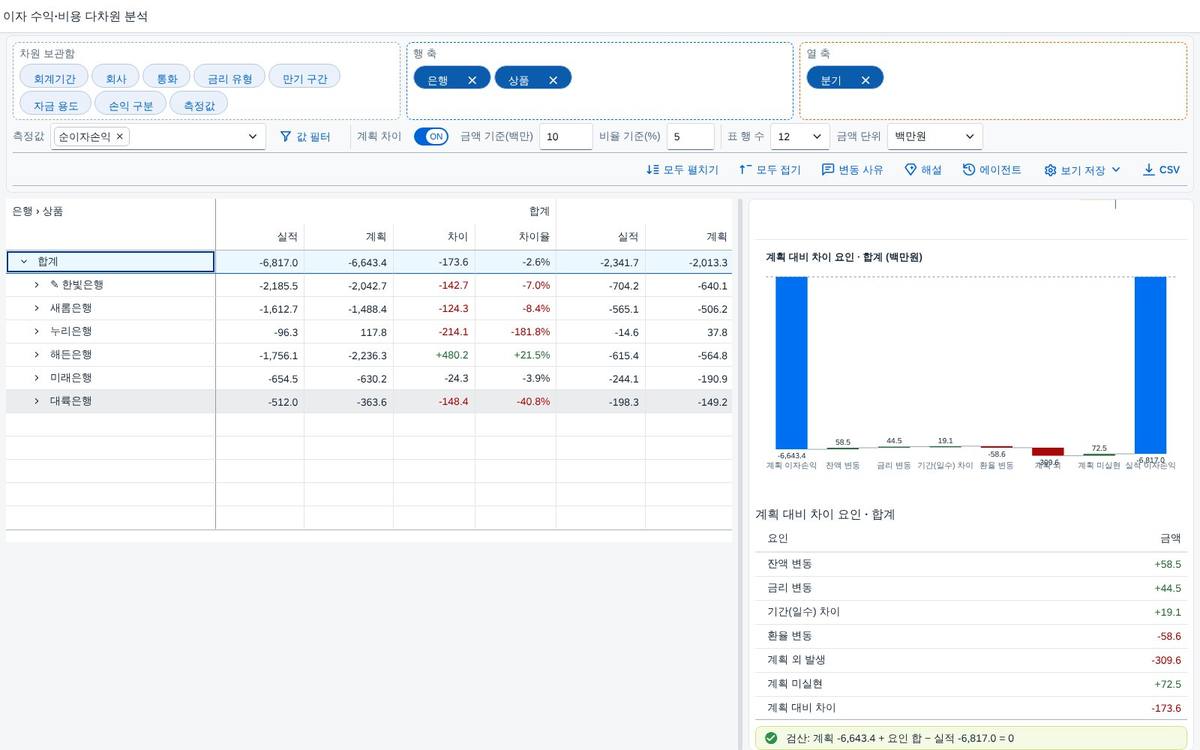Show 해설 insight explanation
This screenshot has height=750, width=1200.
point(923,170)
